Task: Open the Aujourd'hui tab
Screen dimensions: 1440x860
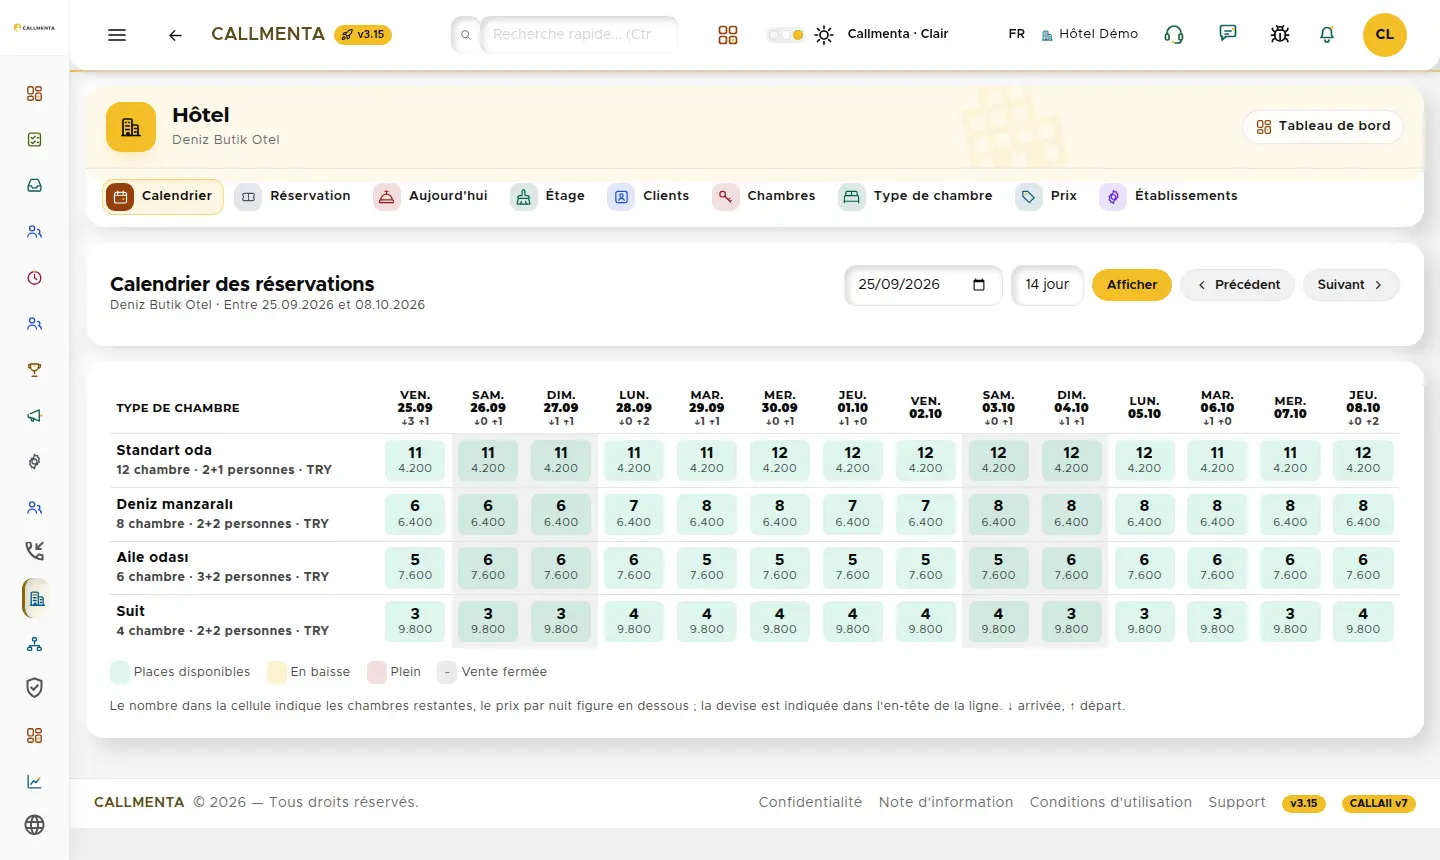Action: click(431, 196)
